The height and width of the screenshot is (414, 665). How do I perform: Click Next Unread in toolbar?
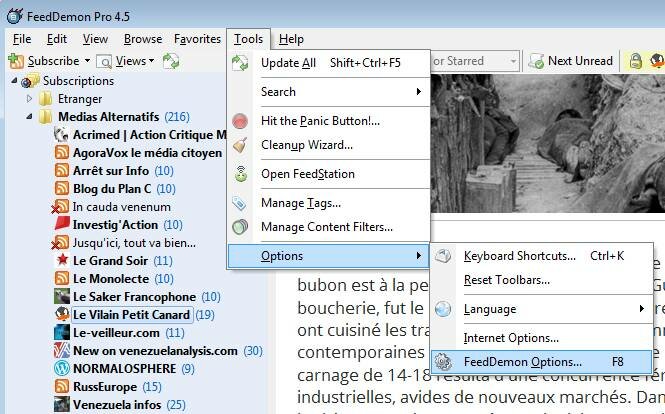571,61
